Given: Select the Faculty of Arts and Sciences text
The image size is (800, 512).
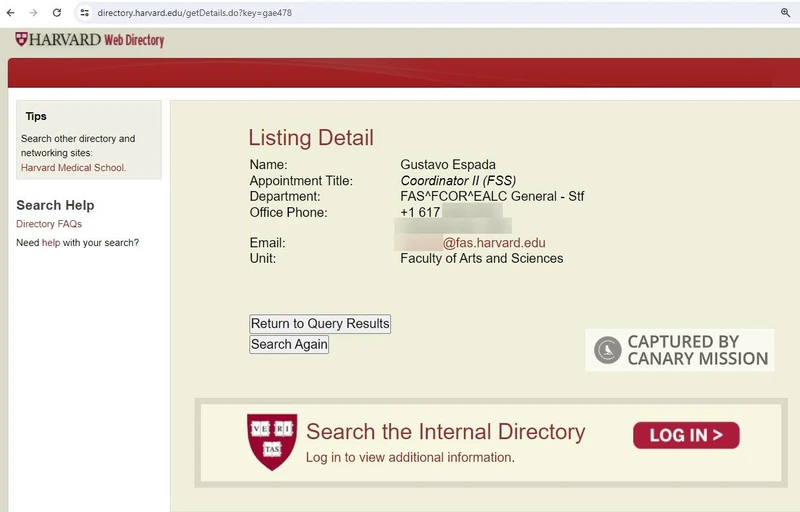Looking at the screenshot, I should pyautogui.click(x=482, y=259).
